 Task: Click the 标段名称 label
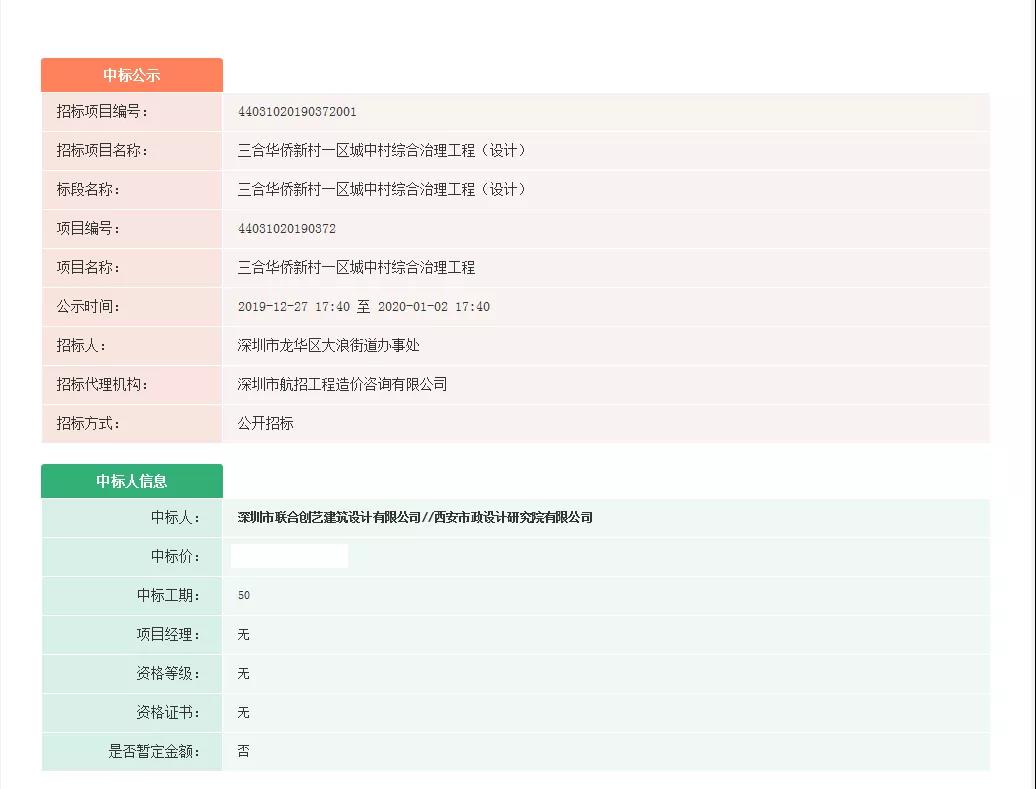88,190
